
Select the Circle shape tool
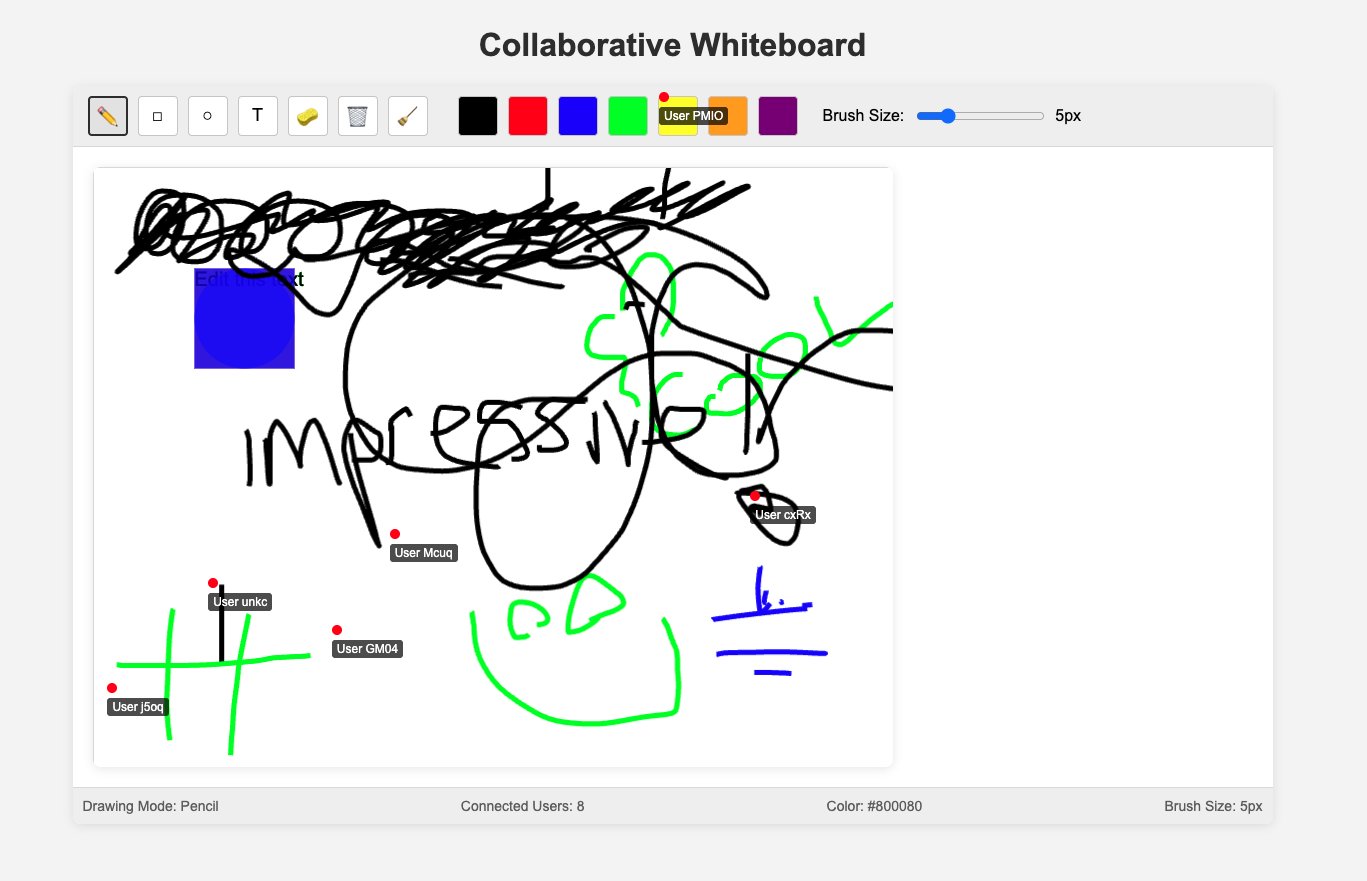[x=208, y=116]
